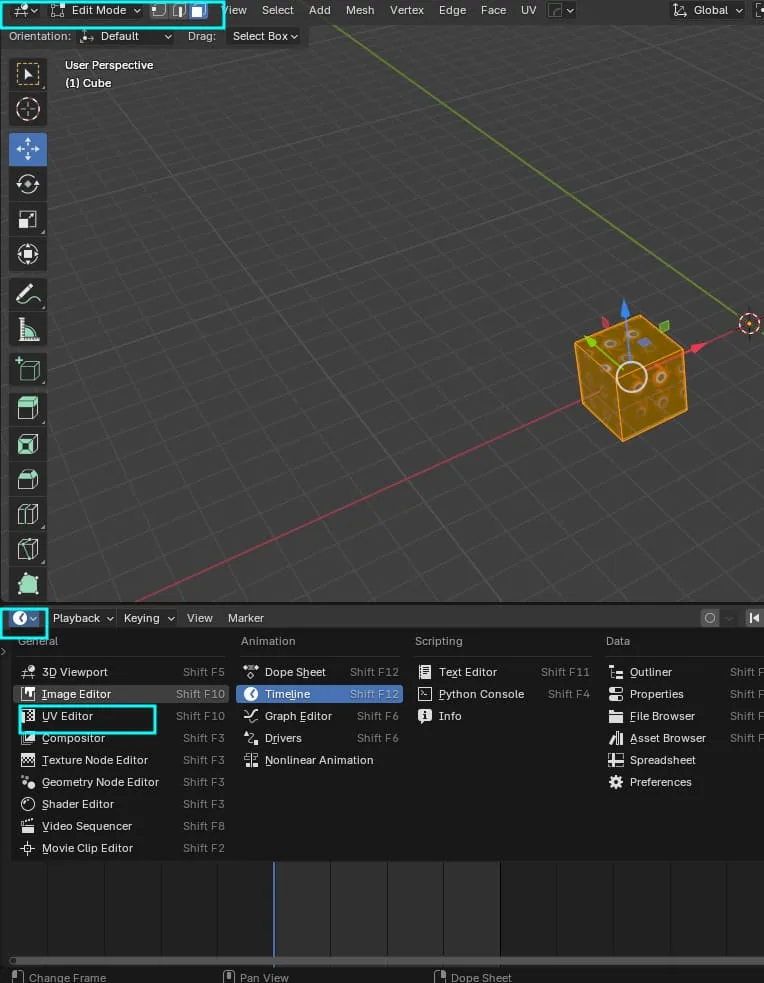
Task: Open the Edge menu
Action: [x=452, y=11]
